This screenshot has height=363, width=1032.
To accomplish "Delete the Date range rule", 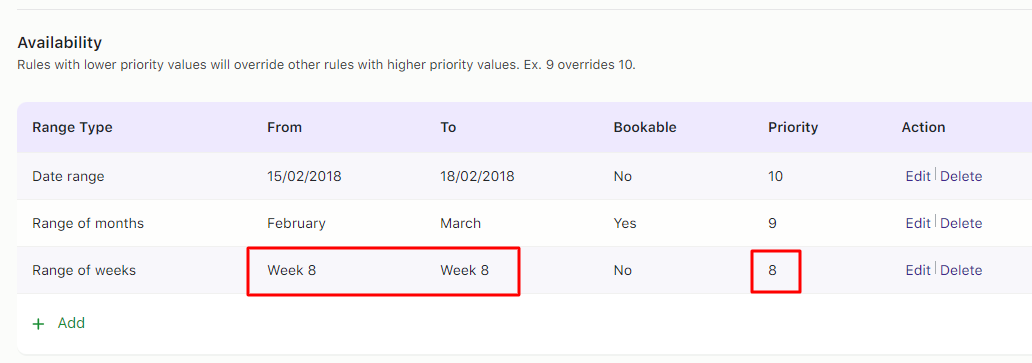I will coord(961,176).
